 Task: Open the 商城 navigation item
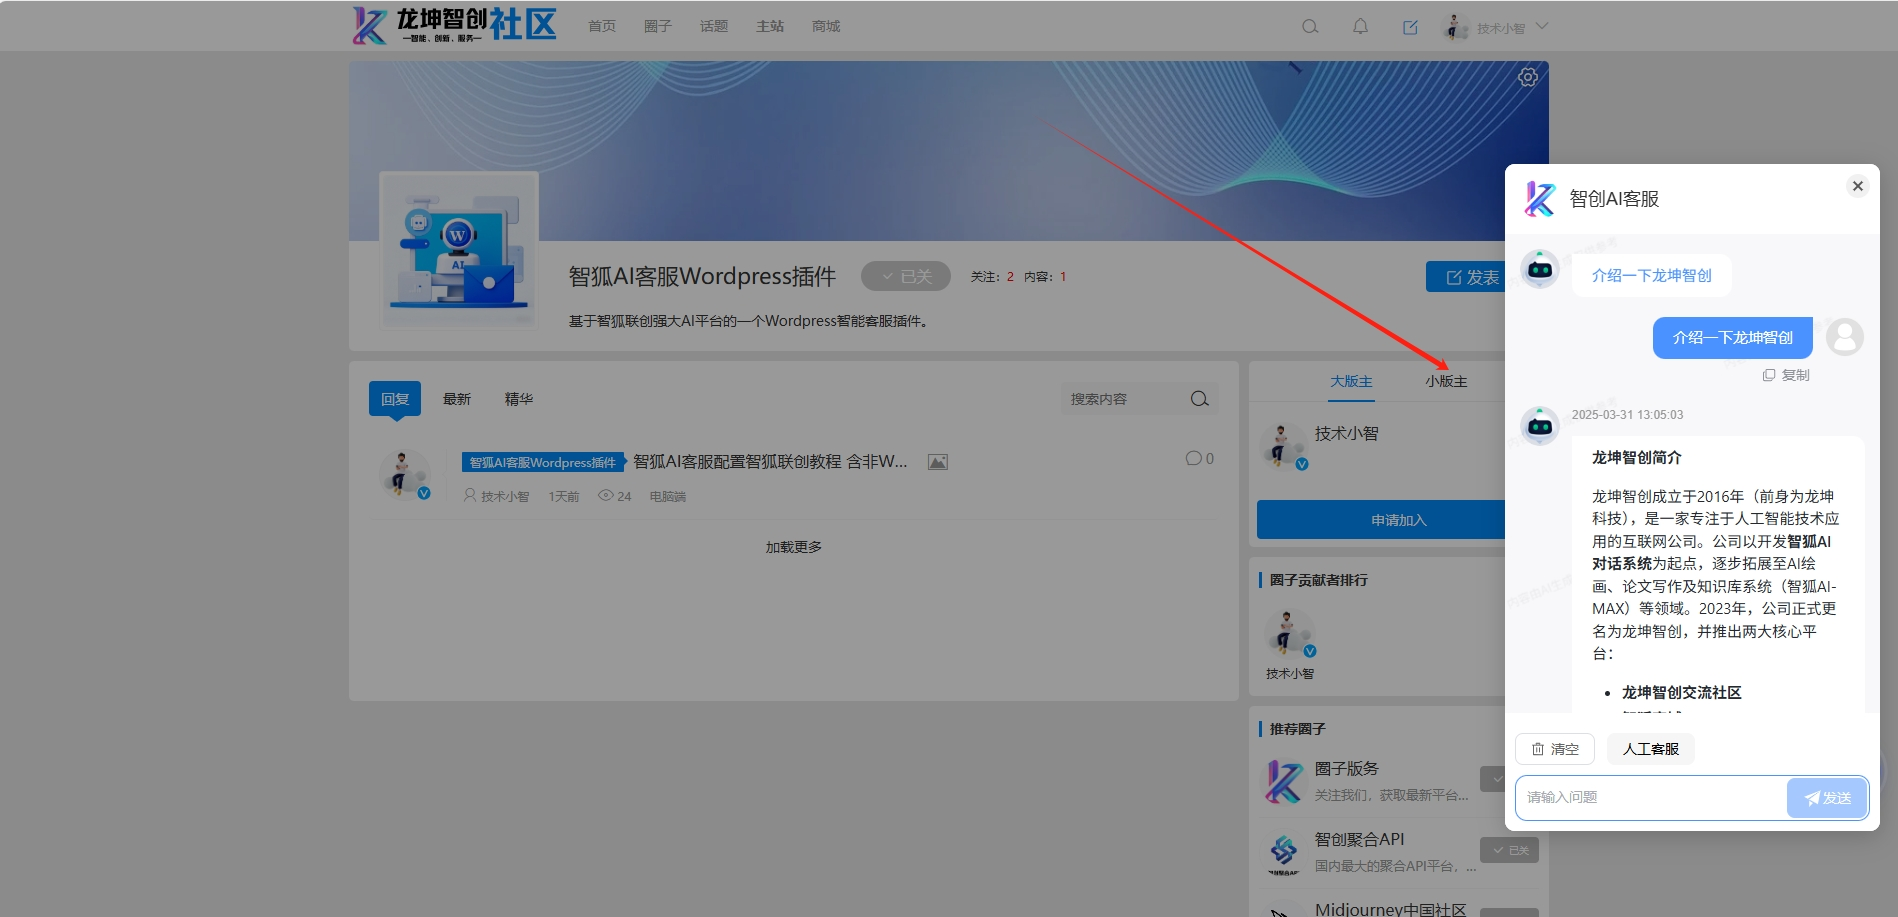click(826, 27)
